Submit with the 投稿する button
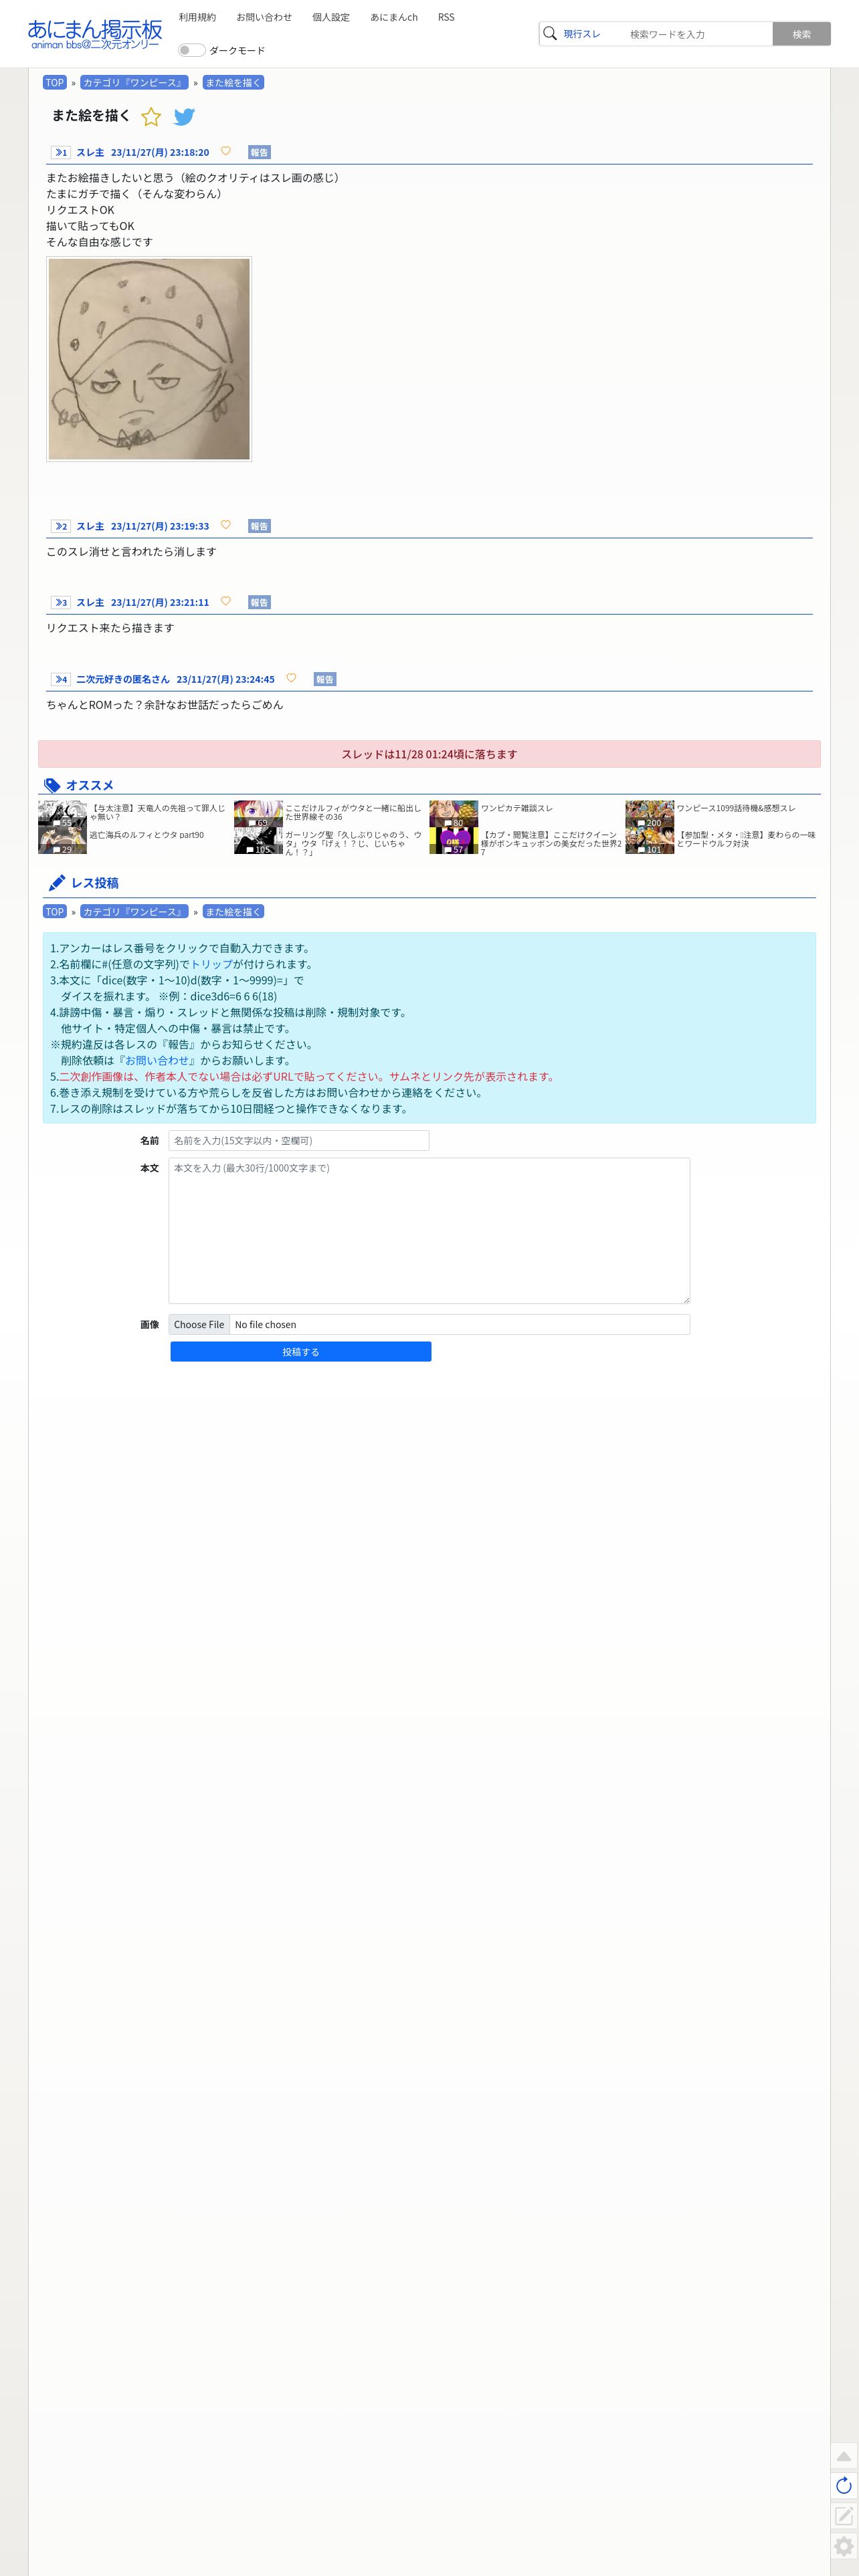The width and height of the screenshot is (859, 2576). [x=301, y=1351]
